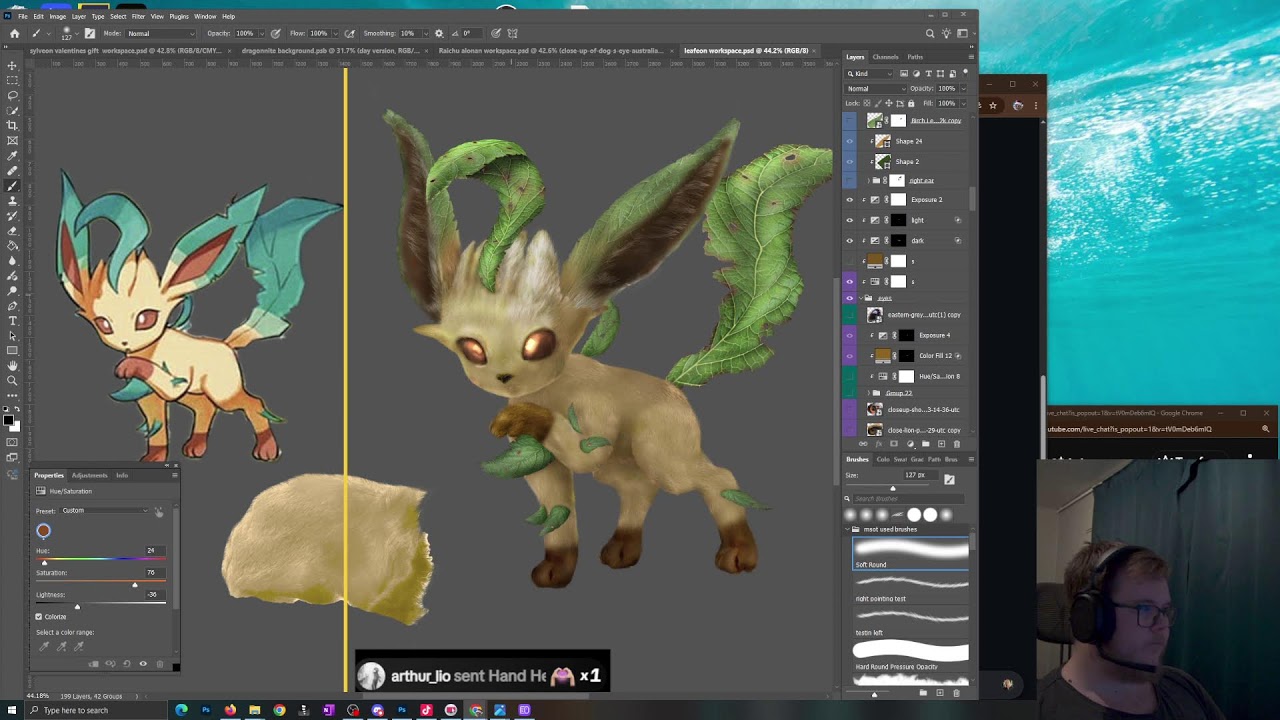Image resolution: width=1280 pixels, height=720 pixels.
Task: Uncheck the Colorize checkbox
Action: pos(39,617)
